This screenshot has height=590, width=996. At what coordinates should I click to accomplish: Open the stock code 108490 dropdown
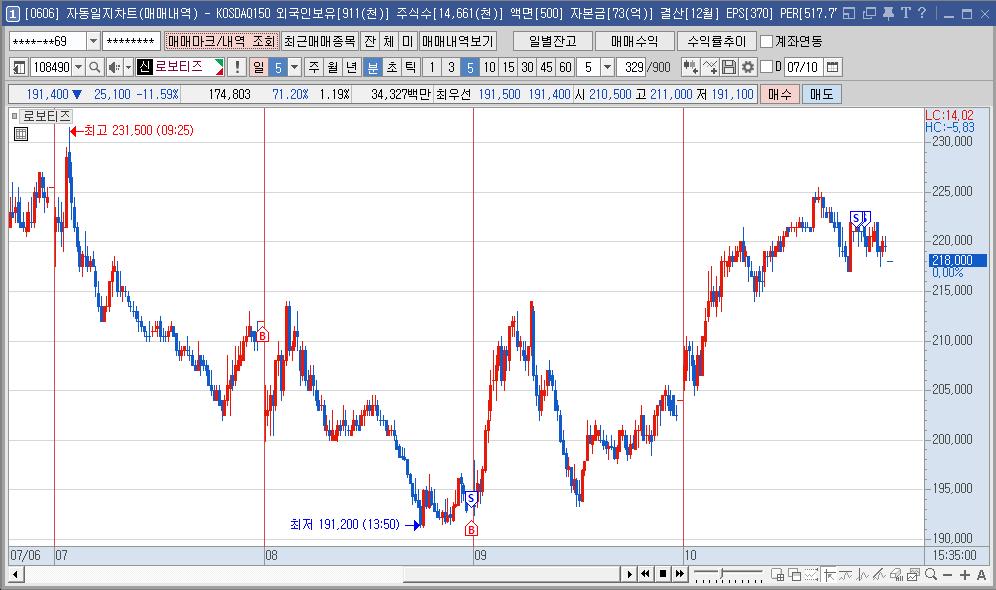tap(78, 67)
